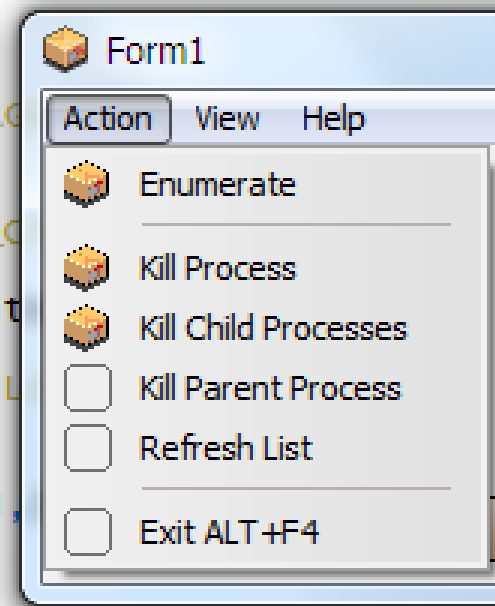Screen dimensions: 495x606
Task: Click the box icon beside Kill Child Processes
Action: coord(87,328)
